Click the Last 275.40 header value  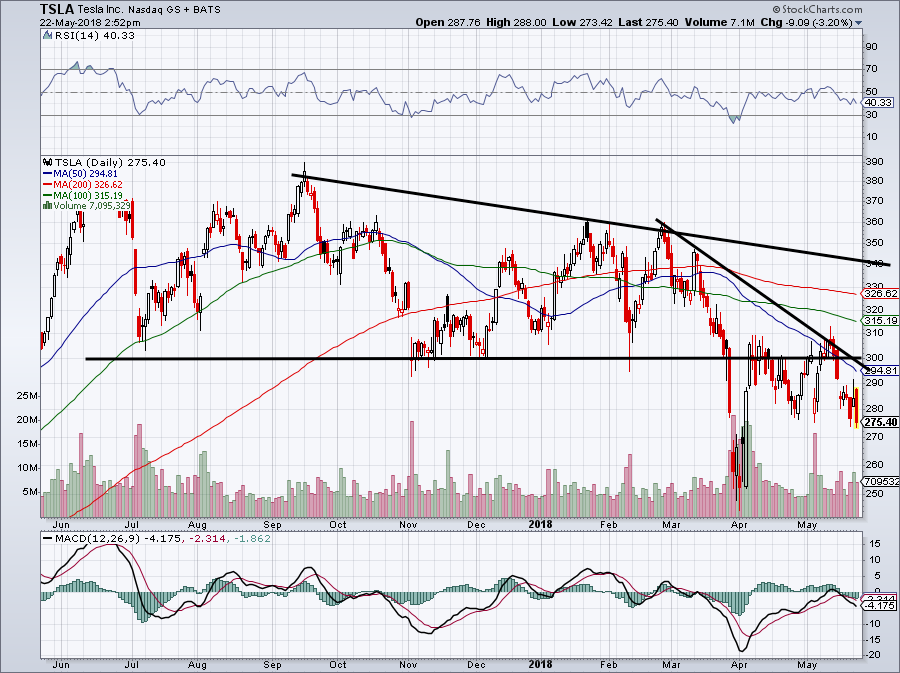[649, 22]
